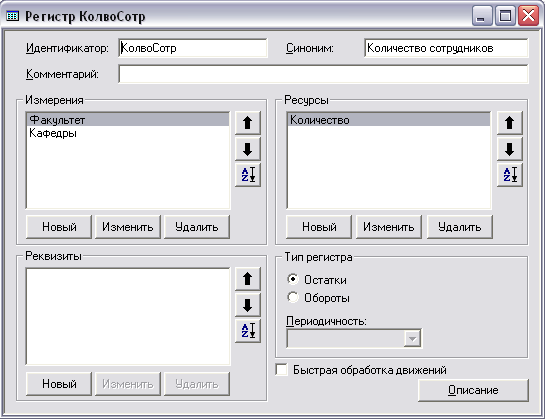Viewport: 545px width, 419px height.
Task: Click Изменить in Ресурсы group
Action: pyautogui.click(x=389, y=227)
